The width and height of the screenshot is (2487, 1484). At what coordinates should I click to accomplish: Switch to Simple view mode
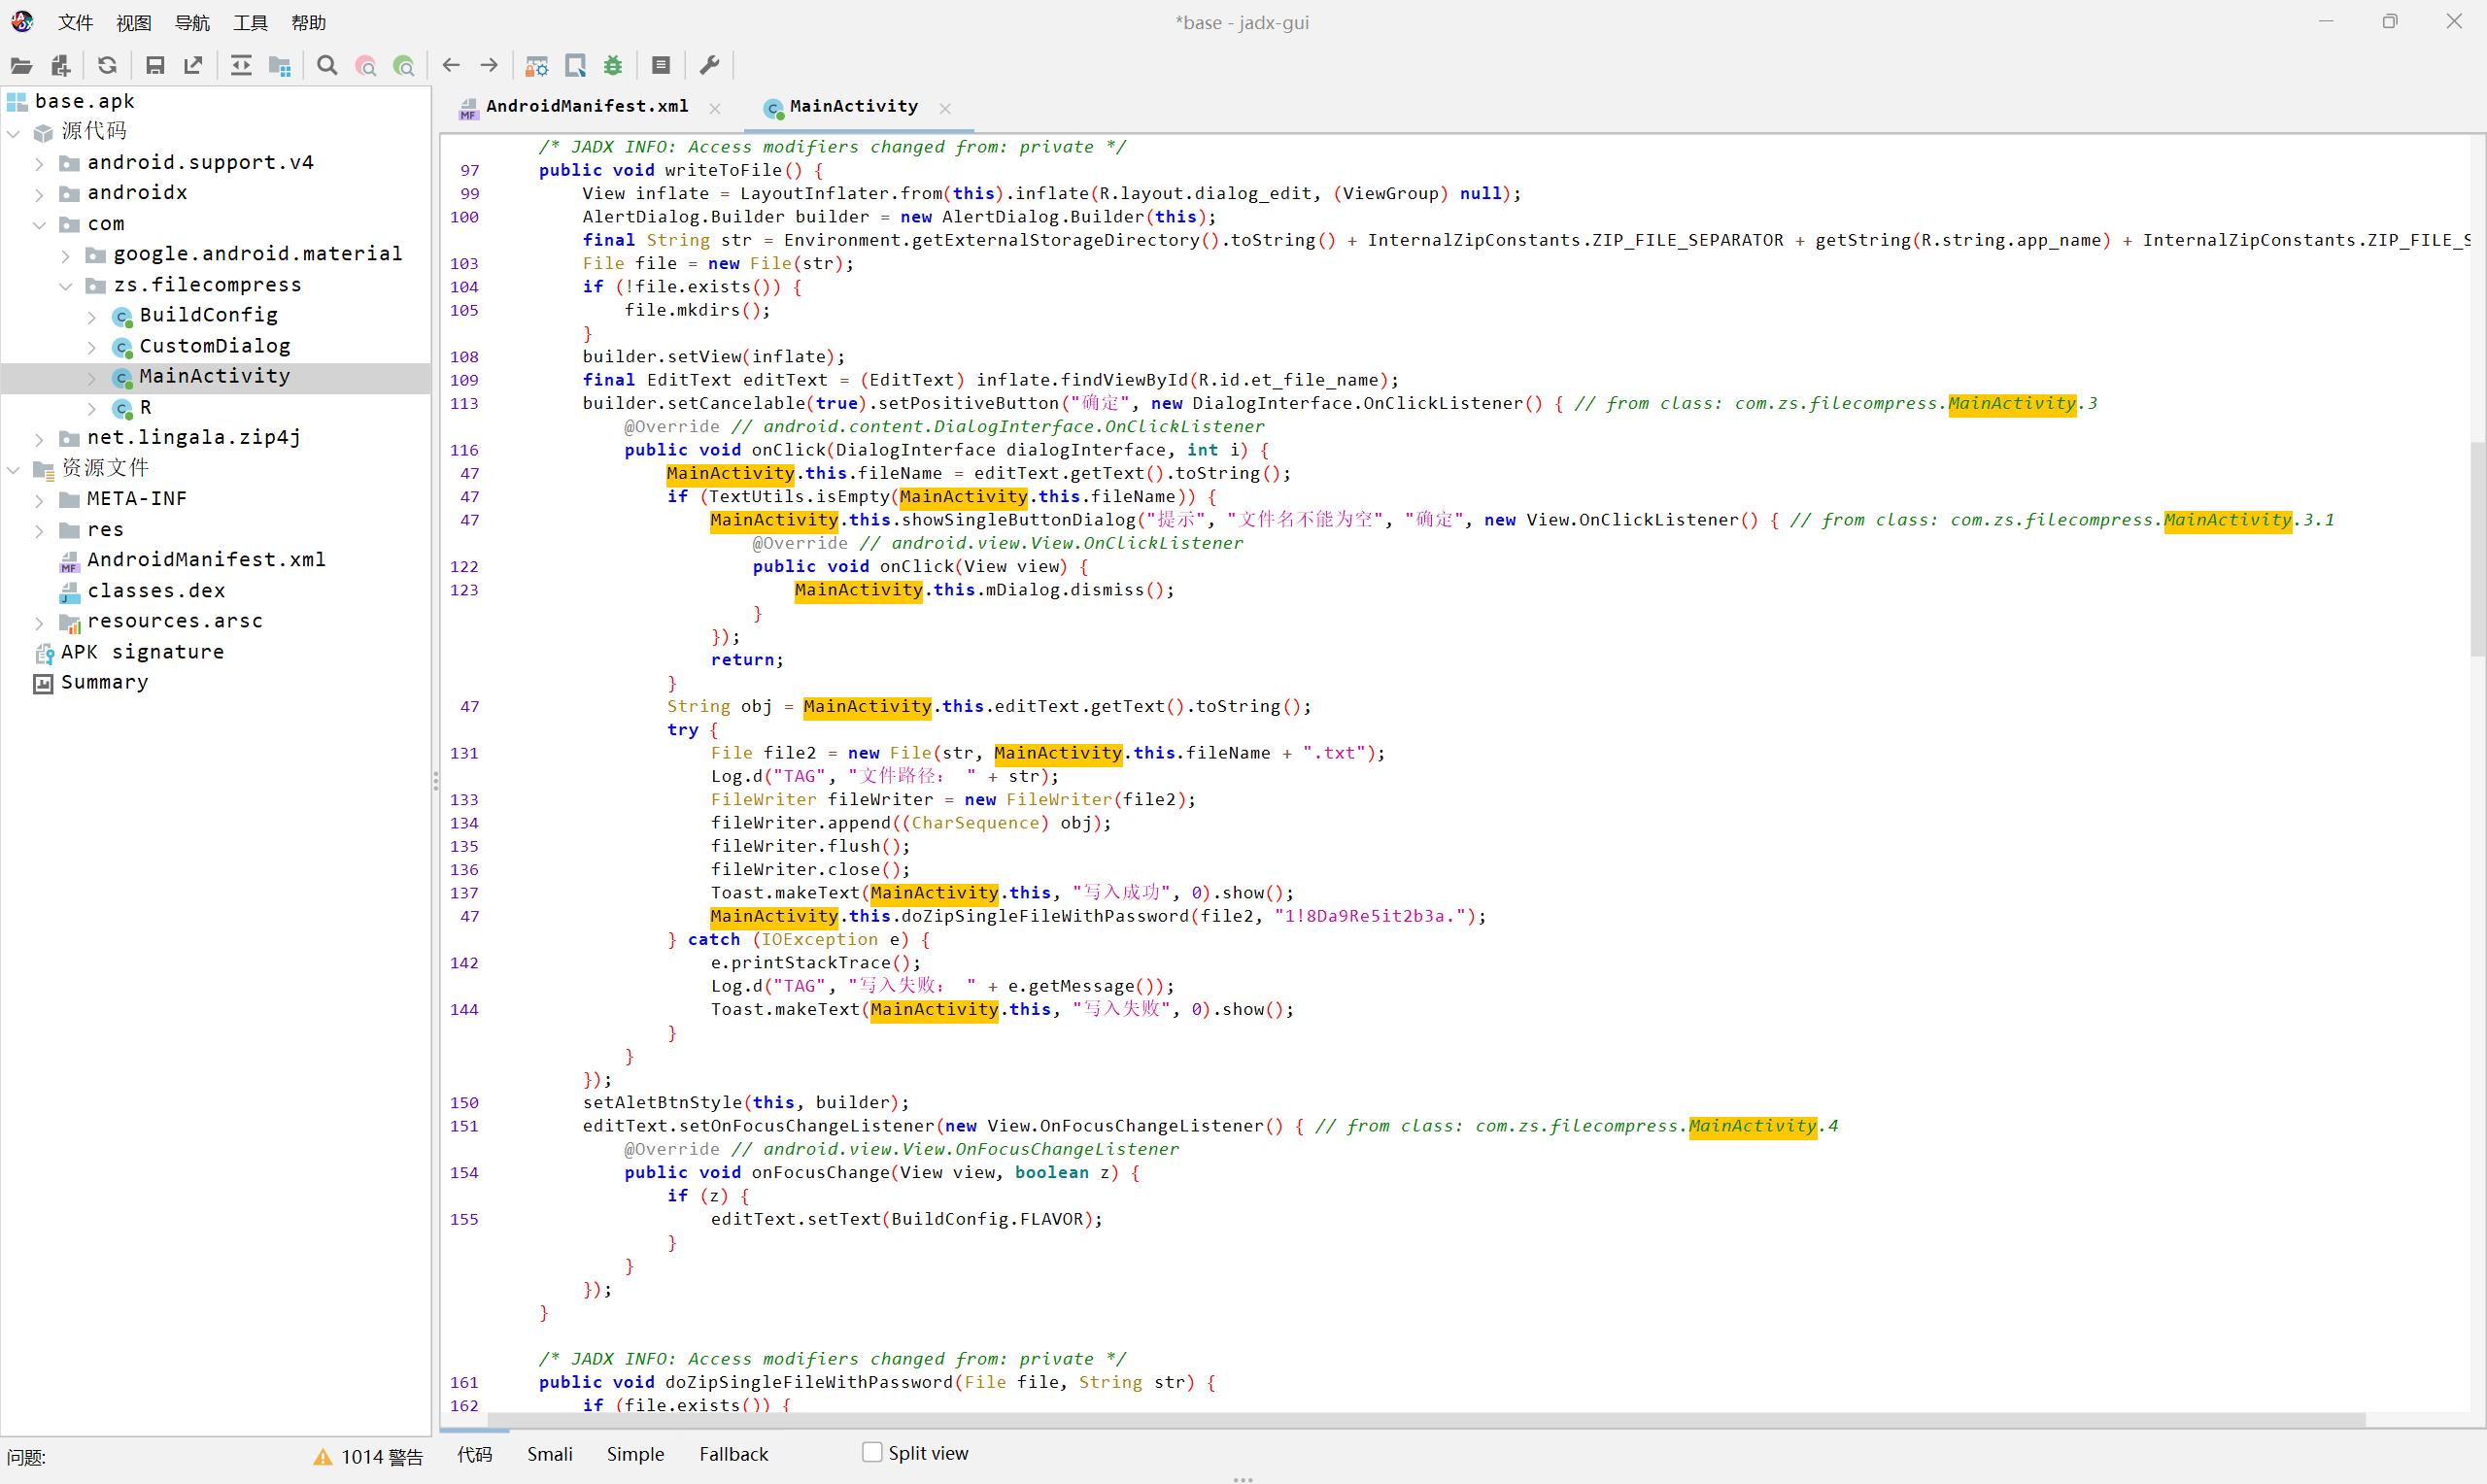coord(635,1454)
